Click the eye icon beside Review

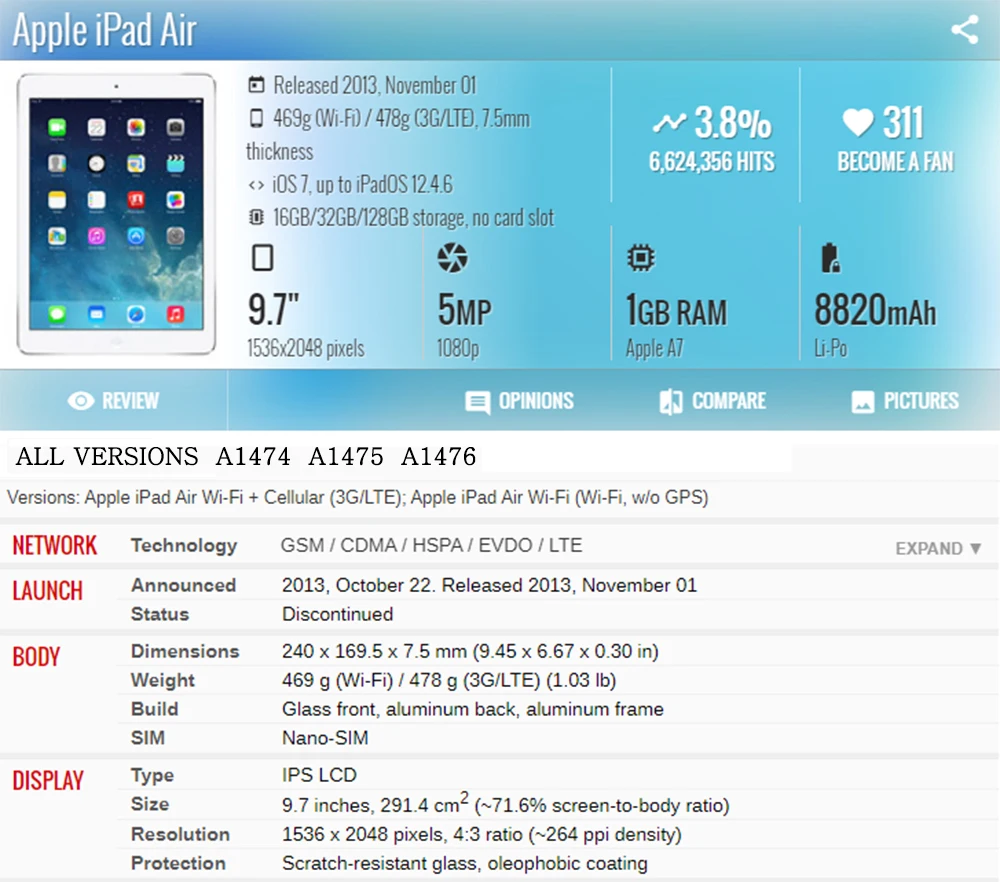click(81, 401)
